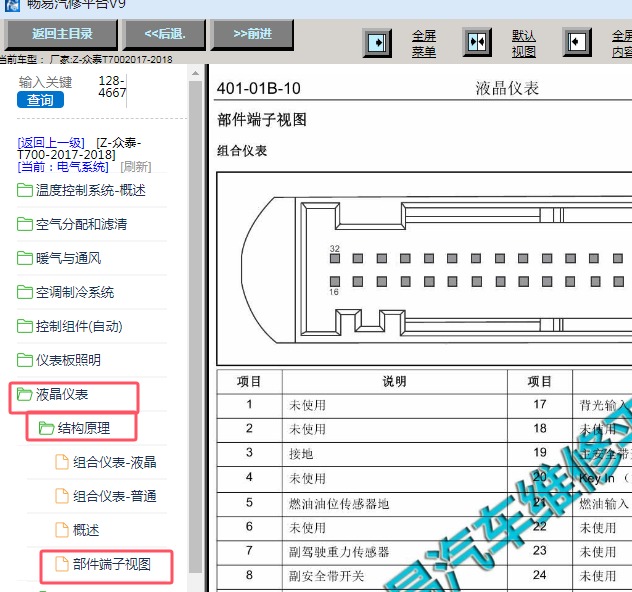Open the 组合仪表-液晶 document
This screenshot has height=592, width=632.
point(114,462)
